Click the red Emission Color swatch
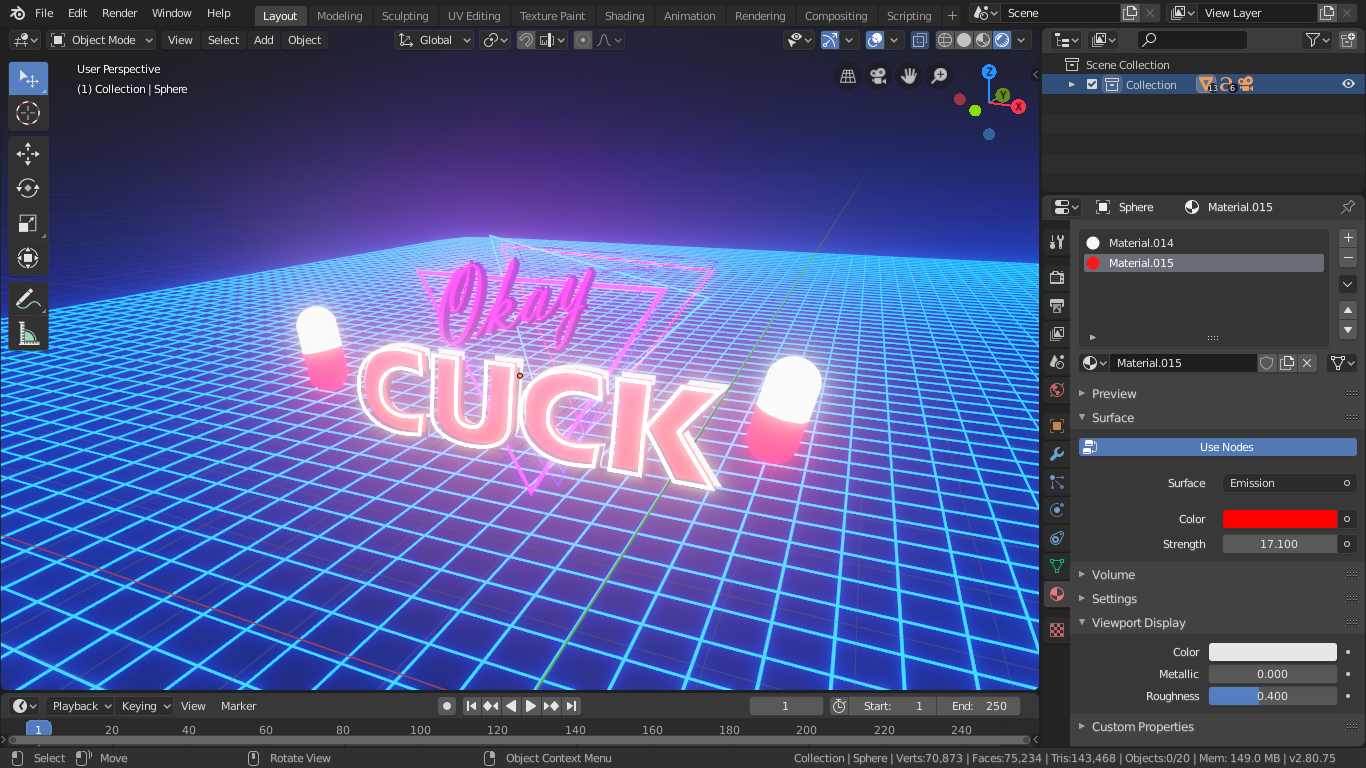 [1279, 518]
